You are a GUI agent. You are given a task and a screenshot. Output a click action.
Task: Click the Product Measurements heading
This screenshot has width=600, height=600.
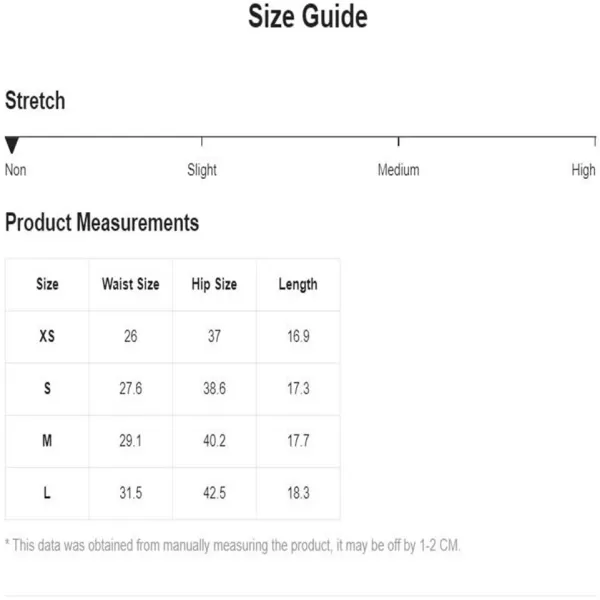pyautogui.click(x=102, y=222)
